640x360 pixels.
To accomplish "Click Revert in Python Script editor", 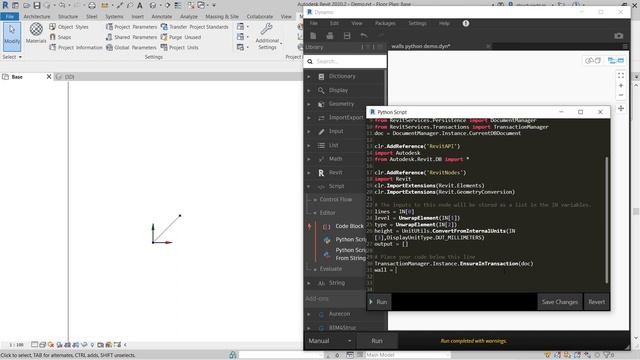I will 596,302.
